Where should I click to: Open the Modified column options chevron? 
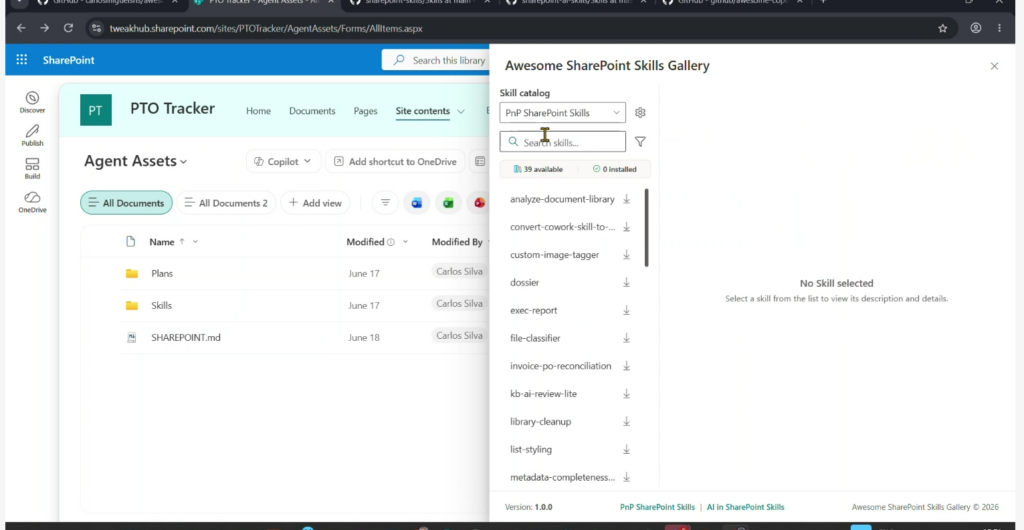[405, 242]
